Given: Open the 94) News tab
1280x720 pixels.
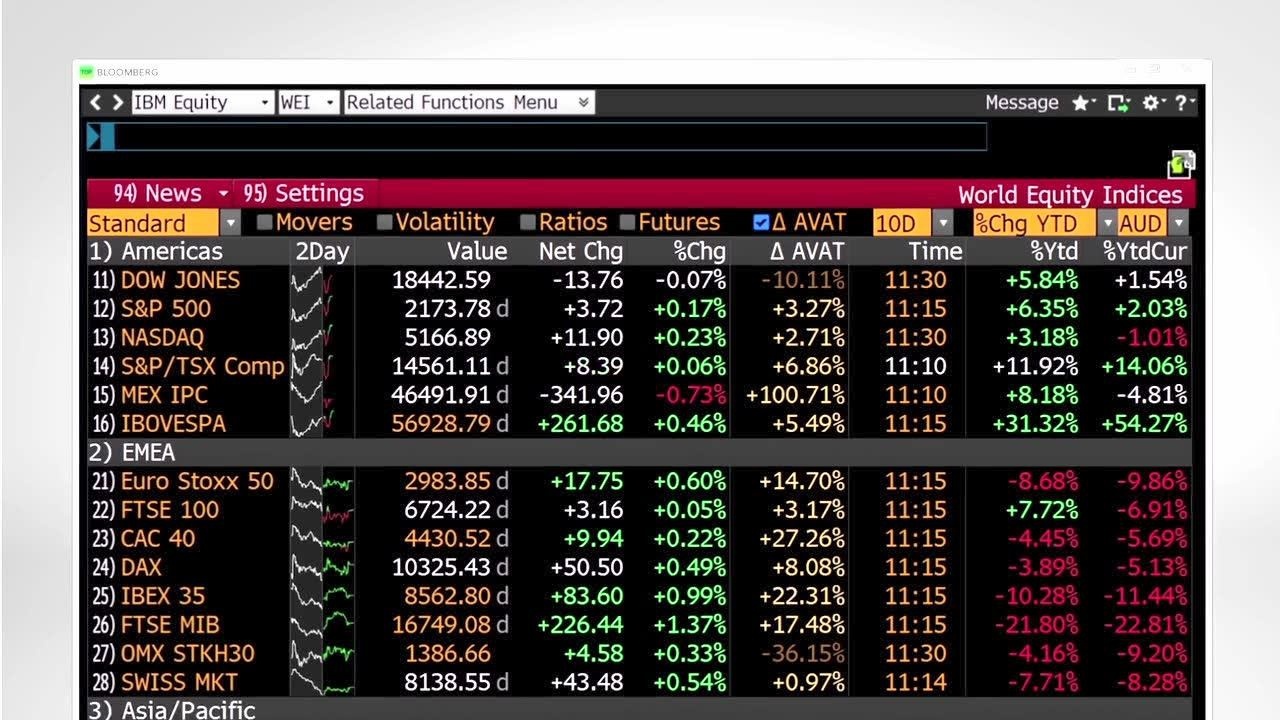Looking at the screenshot, I should [157, 193].
